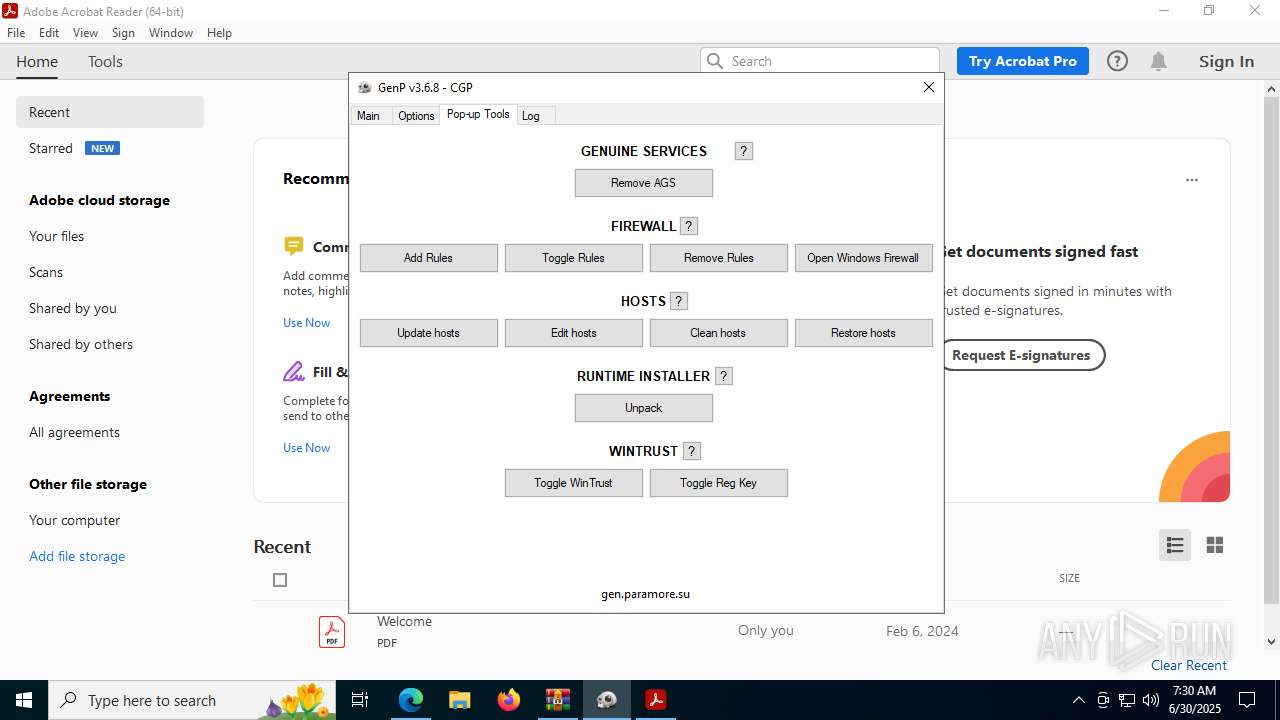Click the Restore hosts button
Image resolution: width=1280 pixels, height=720 pixels.
(x=864, y=333)
